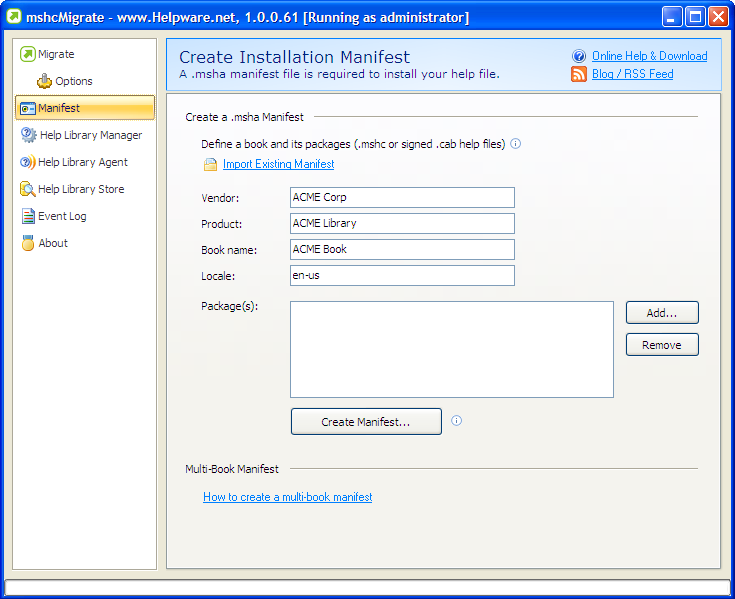Viewport: 735px width, 599px height.
Task: Click the info icon beside packages description
Action: [x=515, y=143]
